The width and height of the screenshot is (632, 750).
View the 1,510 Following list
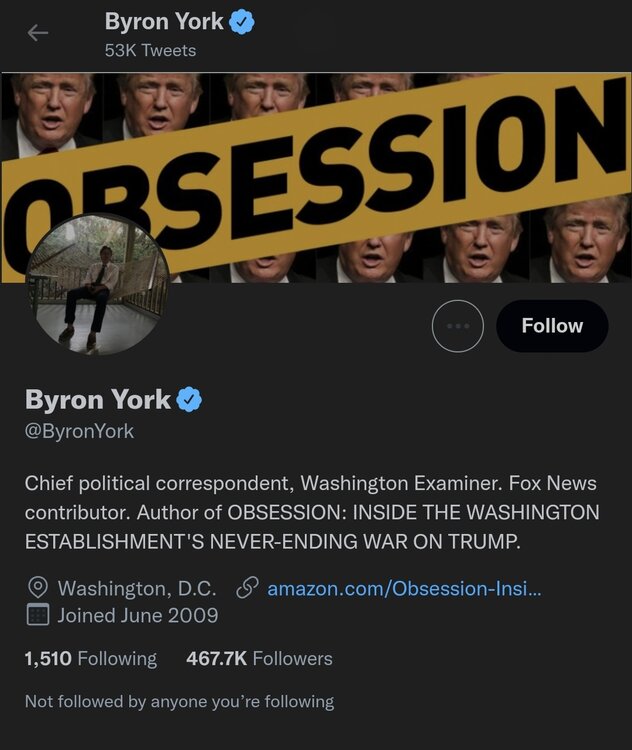pos(91,659)
